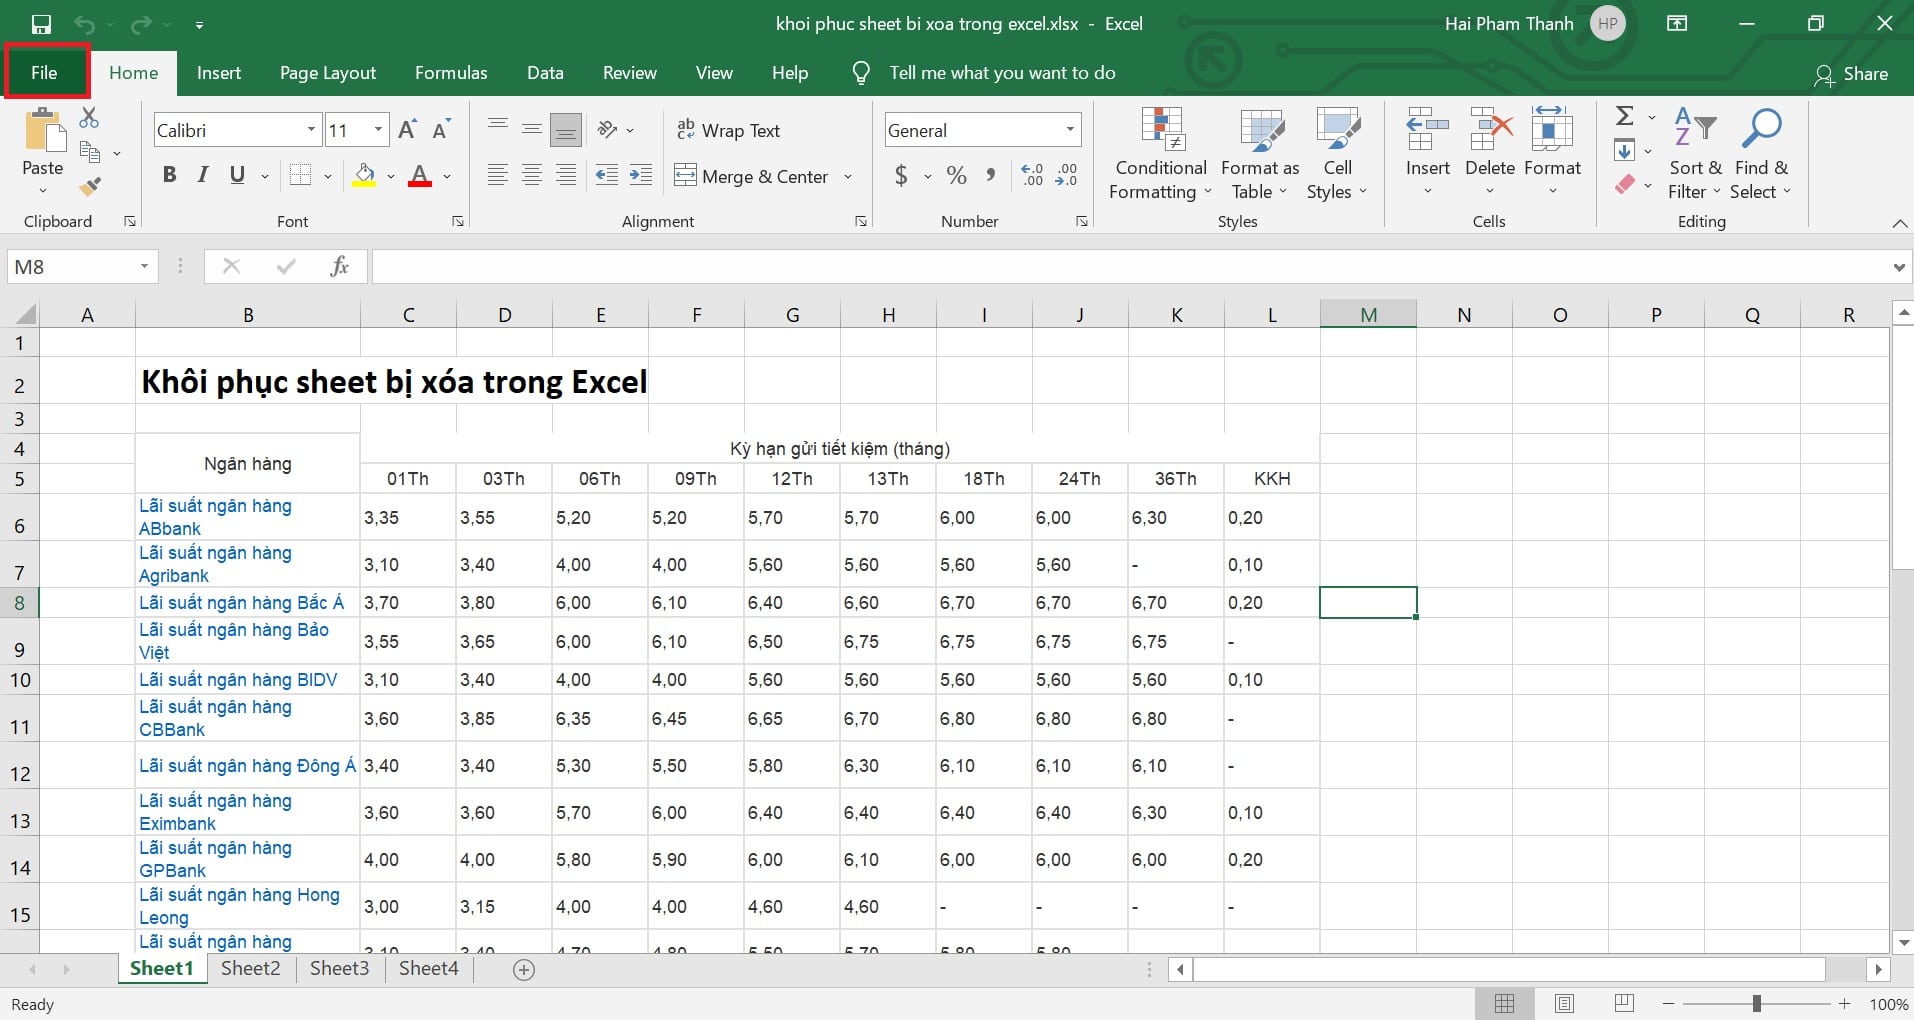Open Lãi suất ngân hàng Bắc Á link

pyautogui.click(x=241, y=603)
